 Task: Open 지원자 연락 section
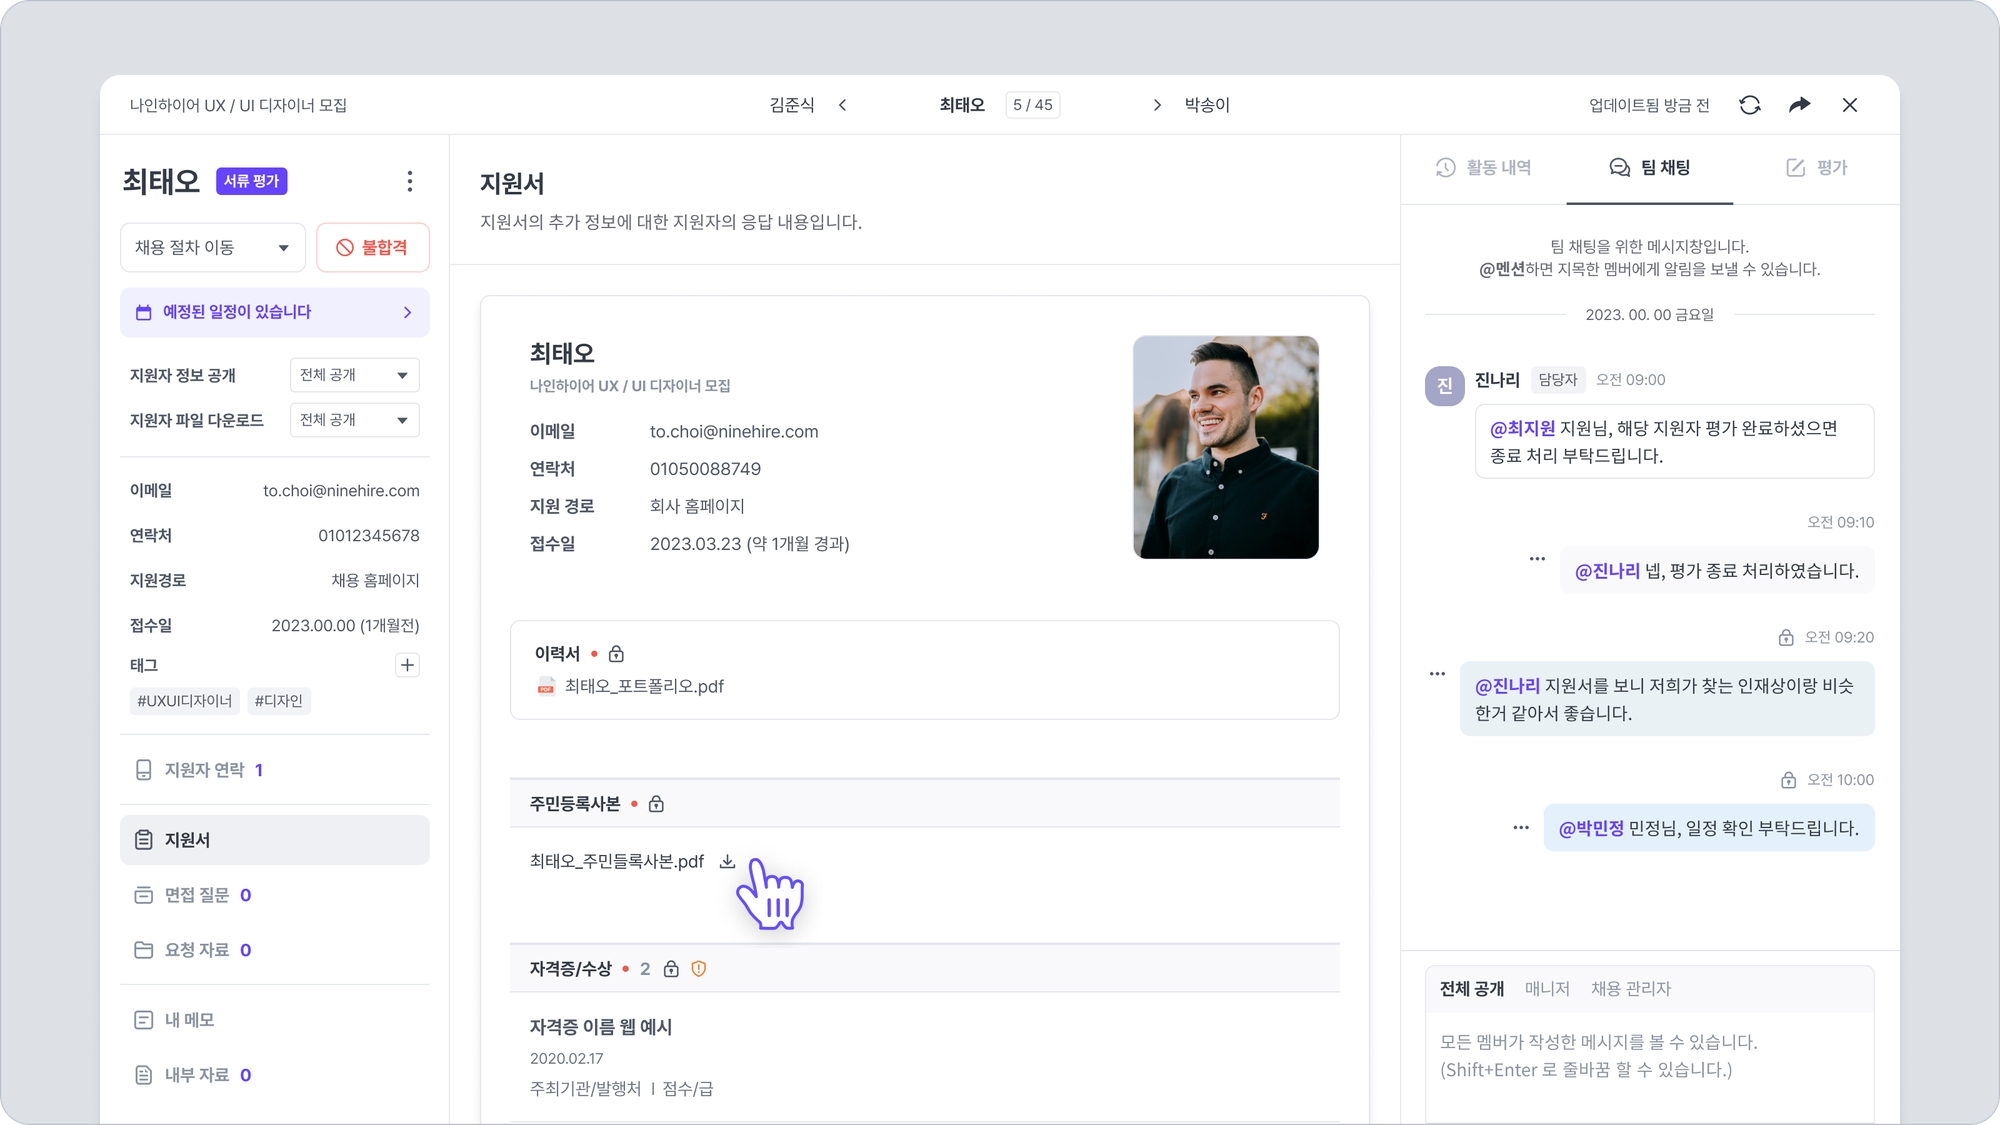275,770
